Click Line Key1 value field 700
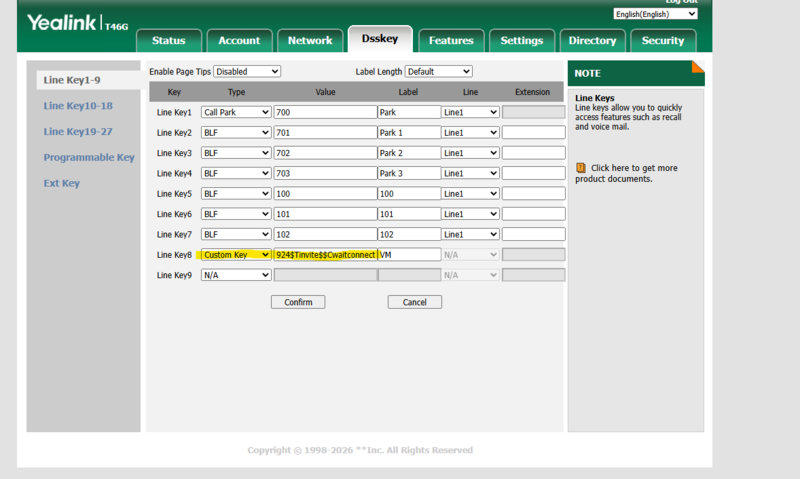Image resolution: width=800 pixels, height=479 pixels. [x=325, y=112]
